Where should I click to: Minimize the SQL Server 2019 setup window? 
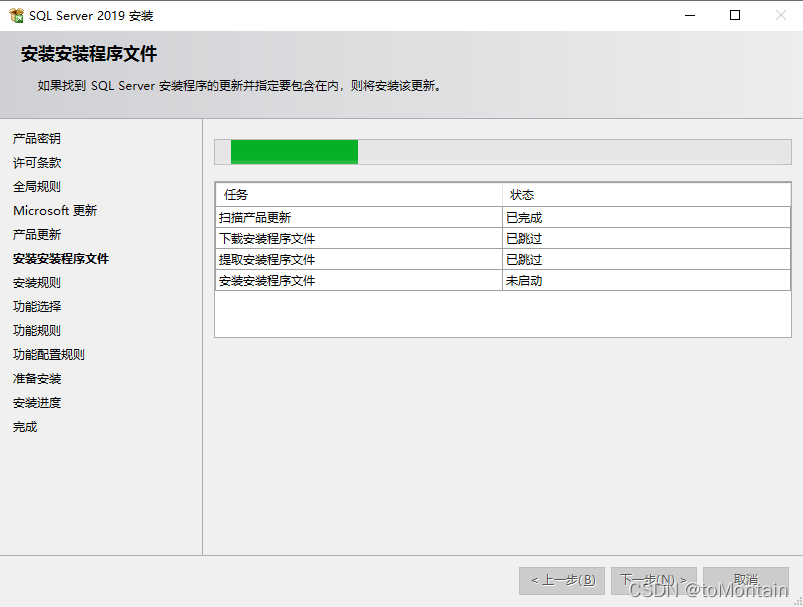click(x=690, y=15)
